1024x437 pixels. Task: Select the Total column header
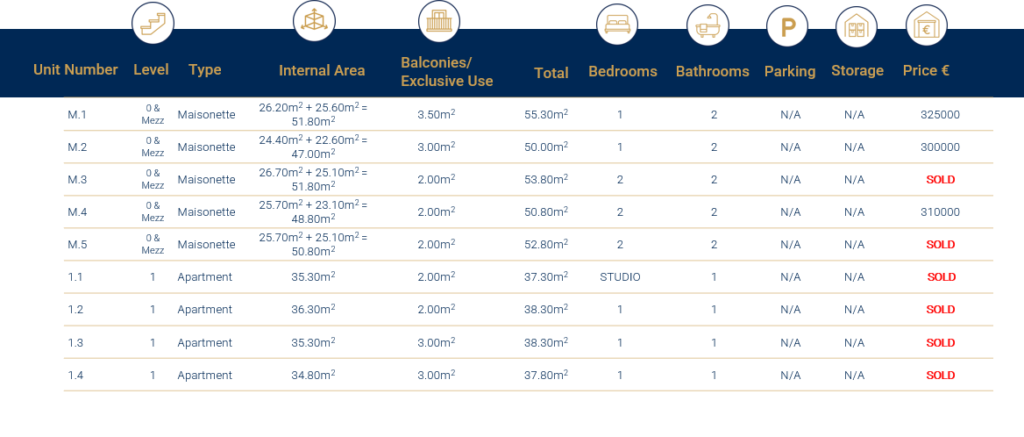(551, 73)
